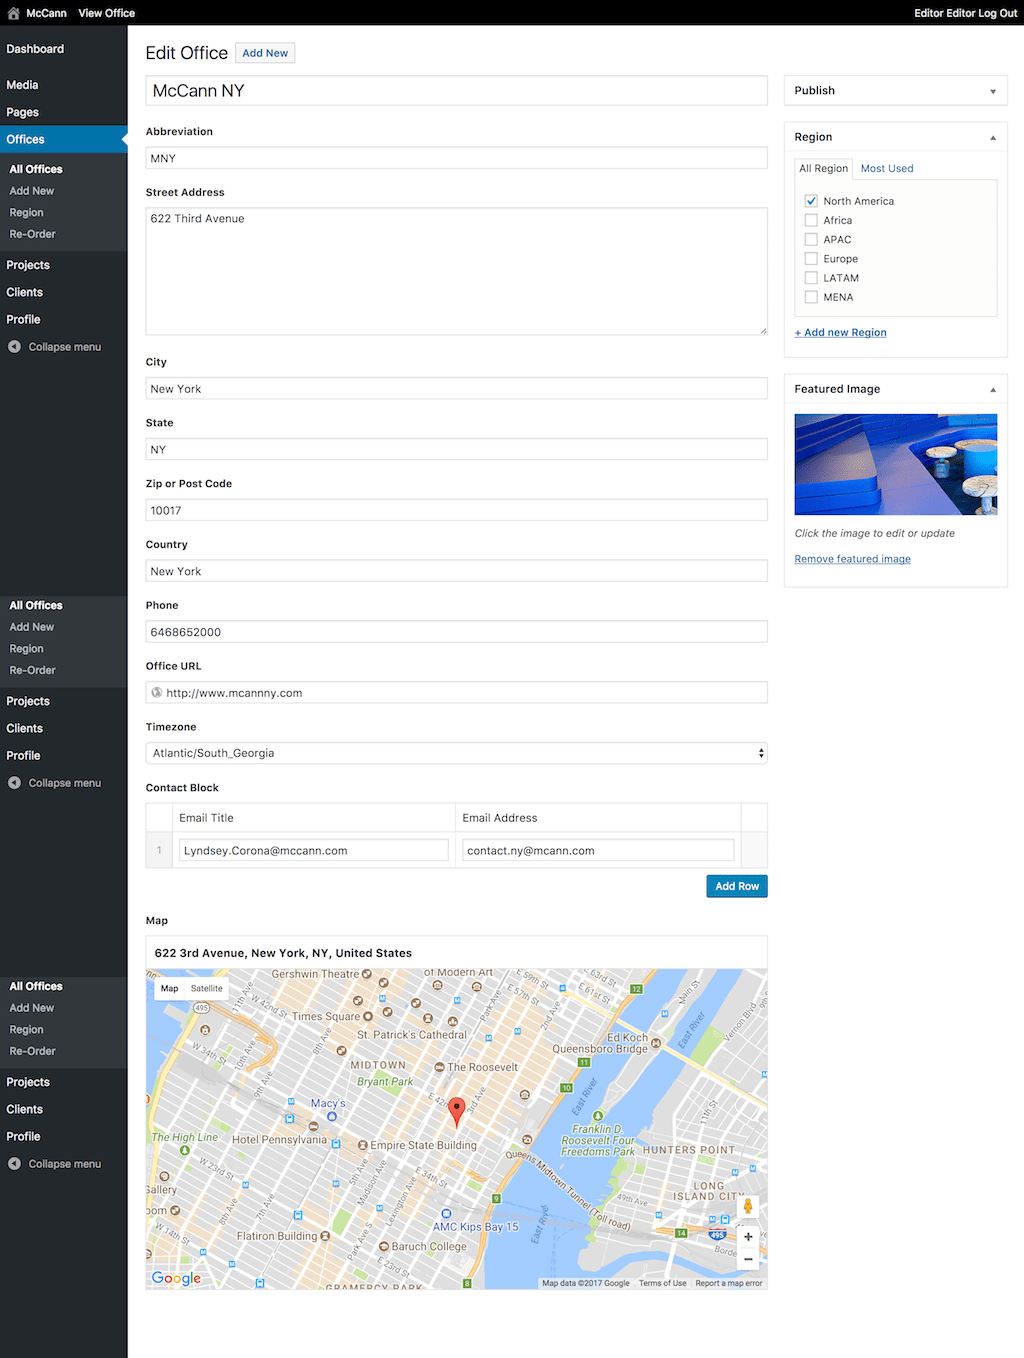
Task: Switch the map to Satellite view
Action: tap(207, 988)
